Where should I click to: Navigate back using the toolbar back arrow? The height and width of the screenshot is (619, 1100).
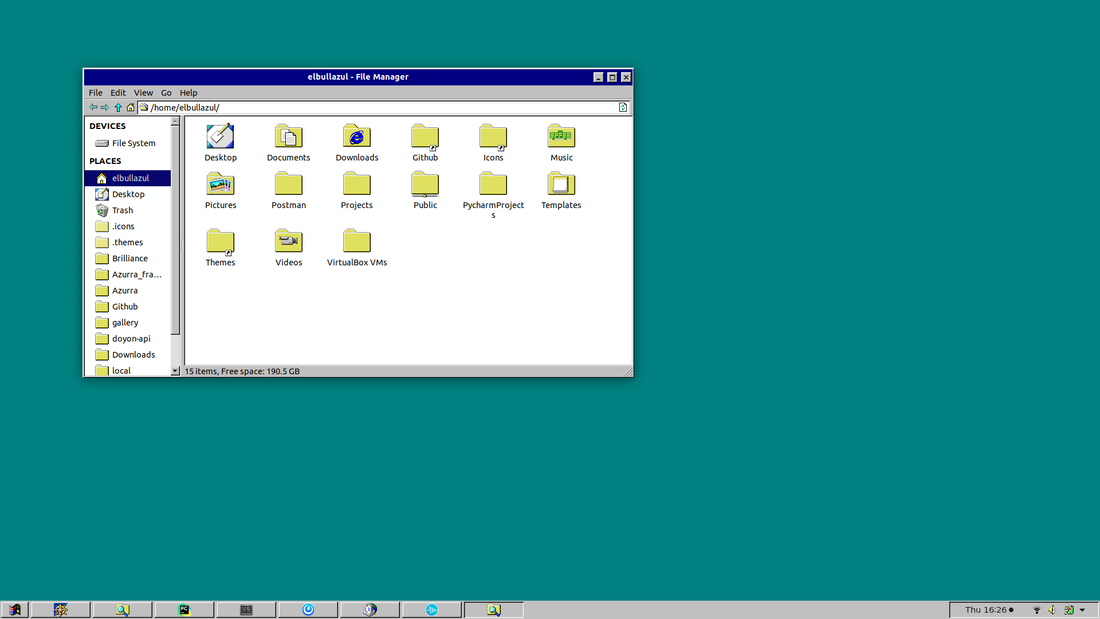(x=93, y=107)
